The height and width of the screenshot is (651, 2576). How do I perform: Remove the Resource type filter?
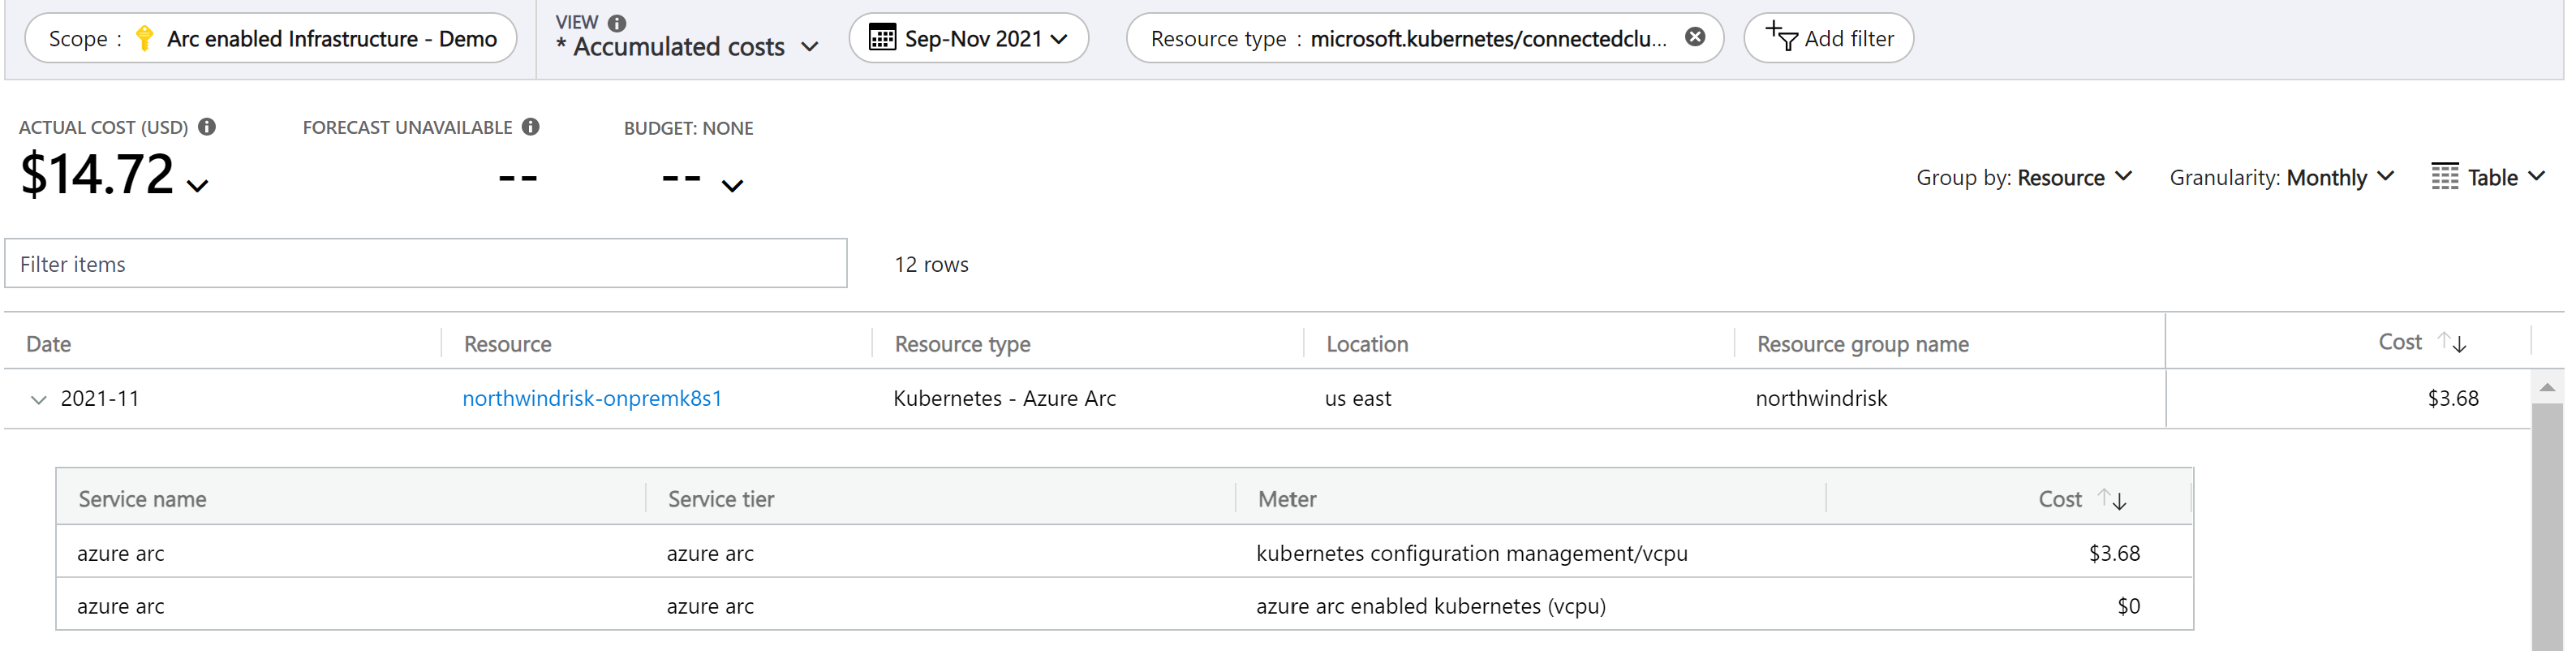pos(1695,37)
